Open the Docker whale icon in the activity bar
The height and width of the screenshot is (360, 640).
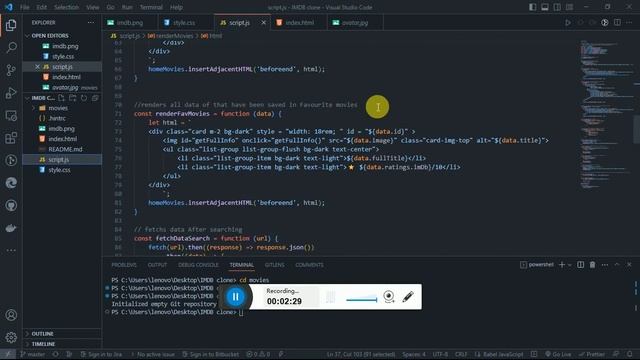(x=11, y=228)
